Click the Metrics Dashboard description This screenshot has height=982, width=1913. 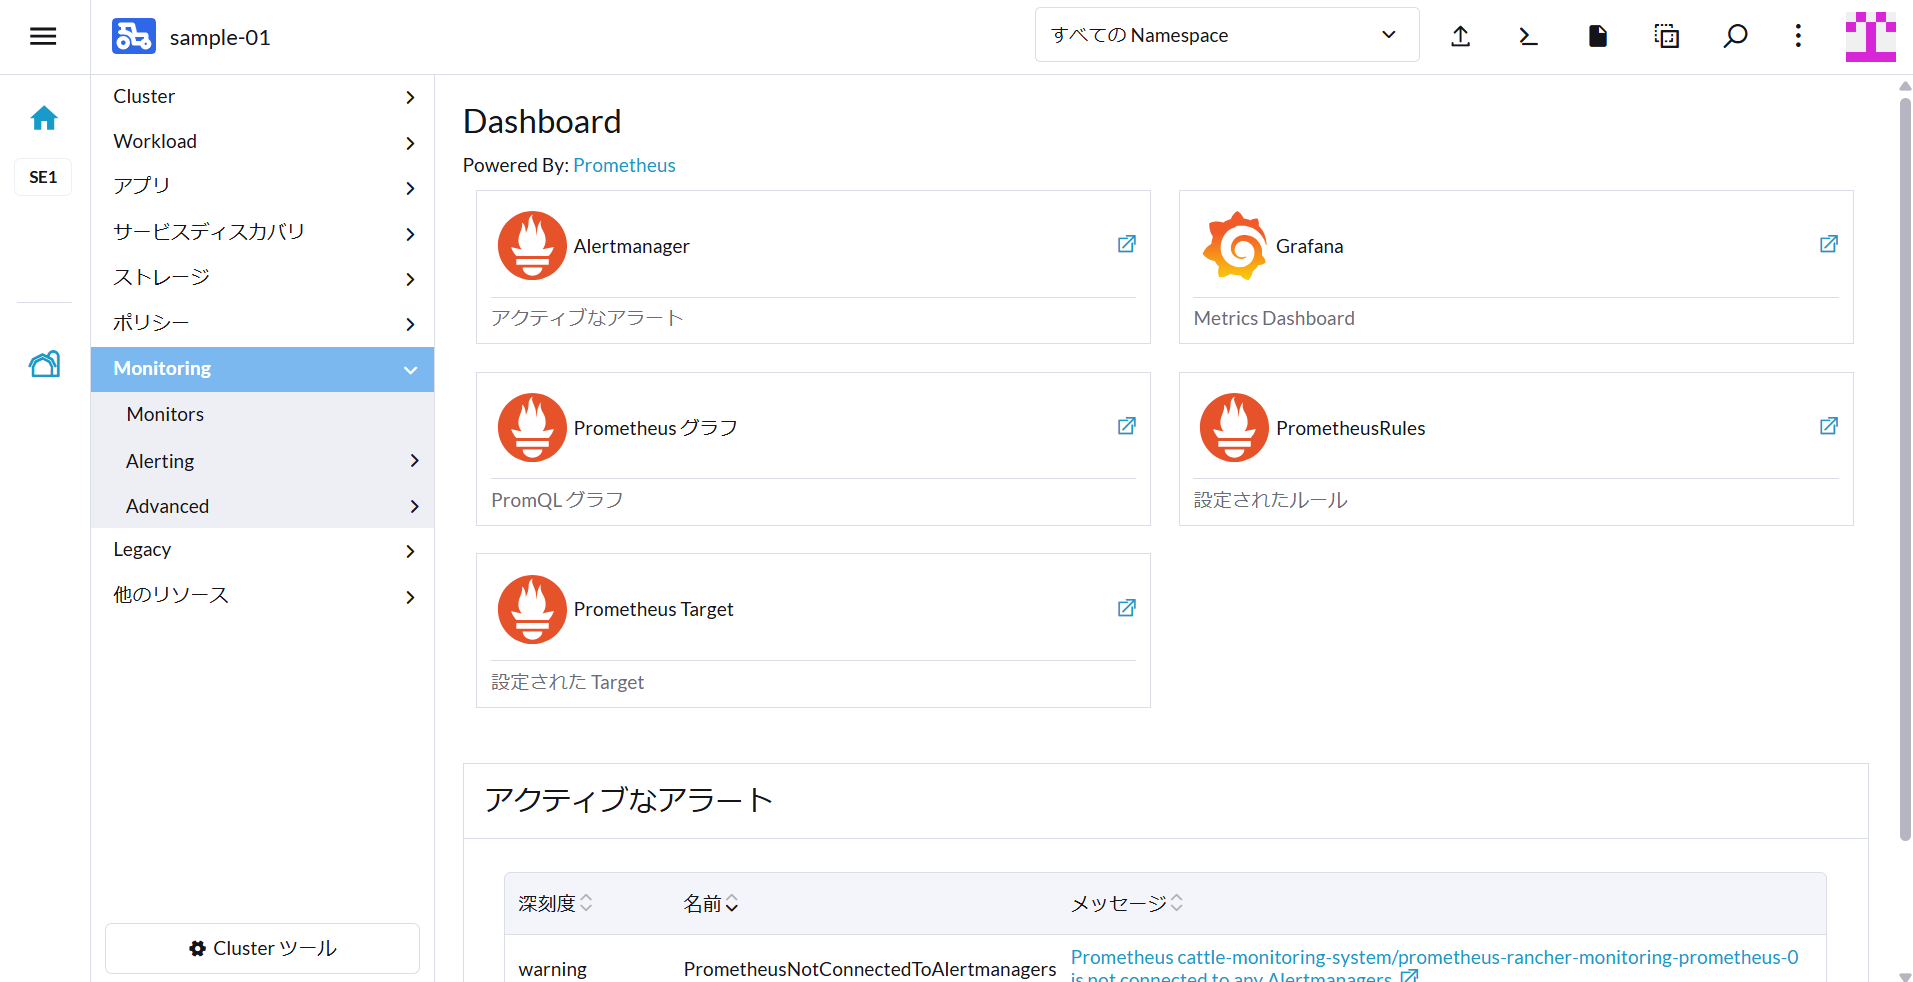[1274, 318]
